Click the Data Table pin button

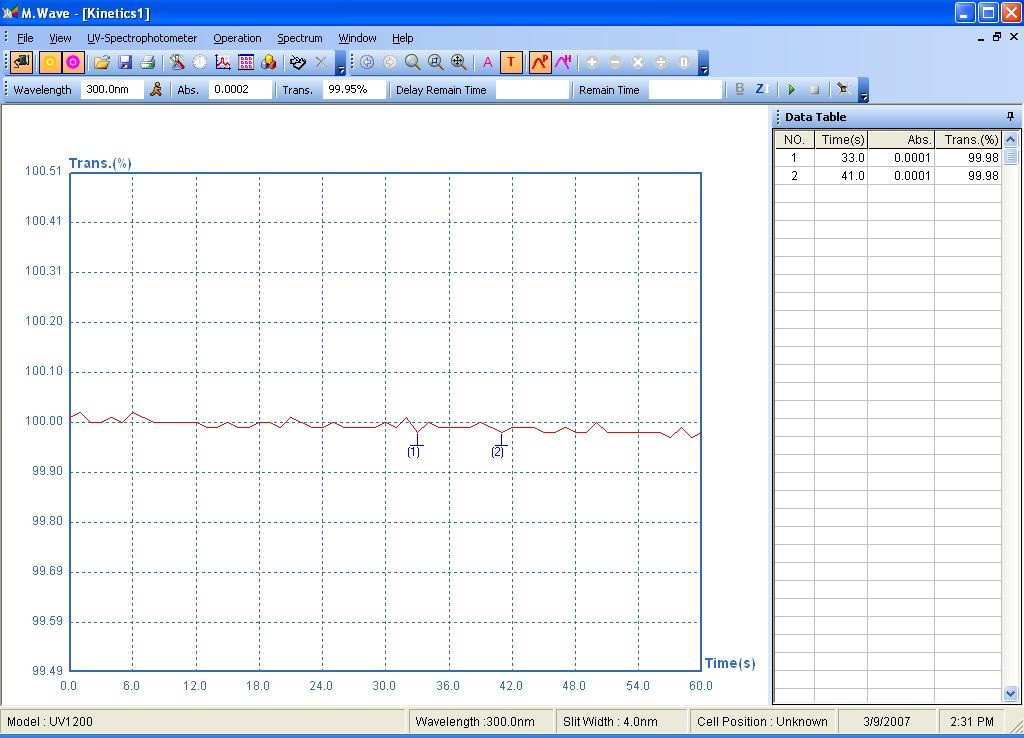click(1010, 117)
